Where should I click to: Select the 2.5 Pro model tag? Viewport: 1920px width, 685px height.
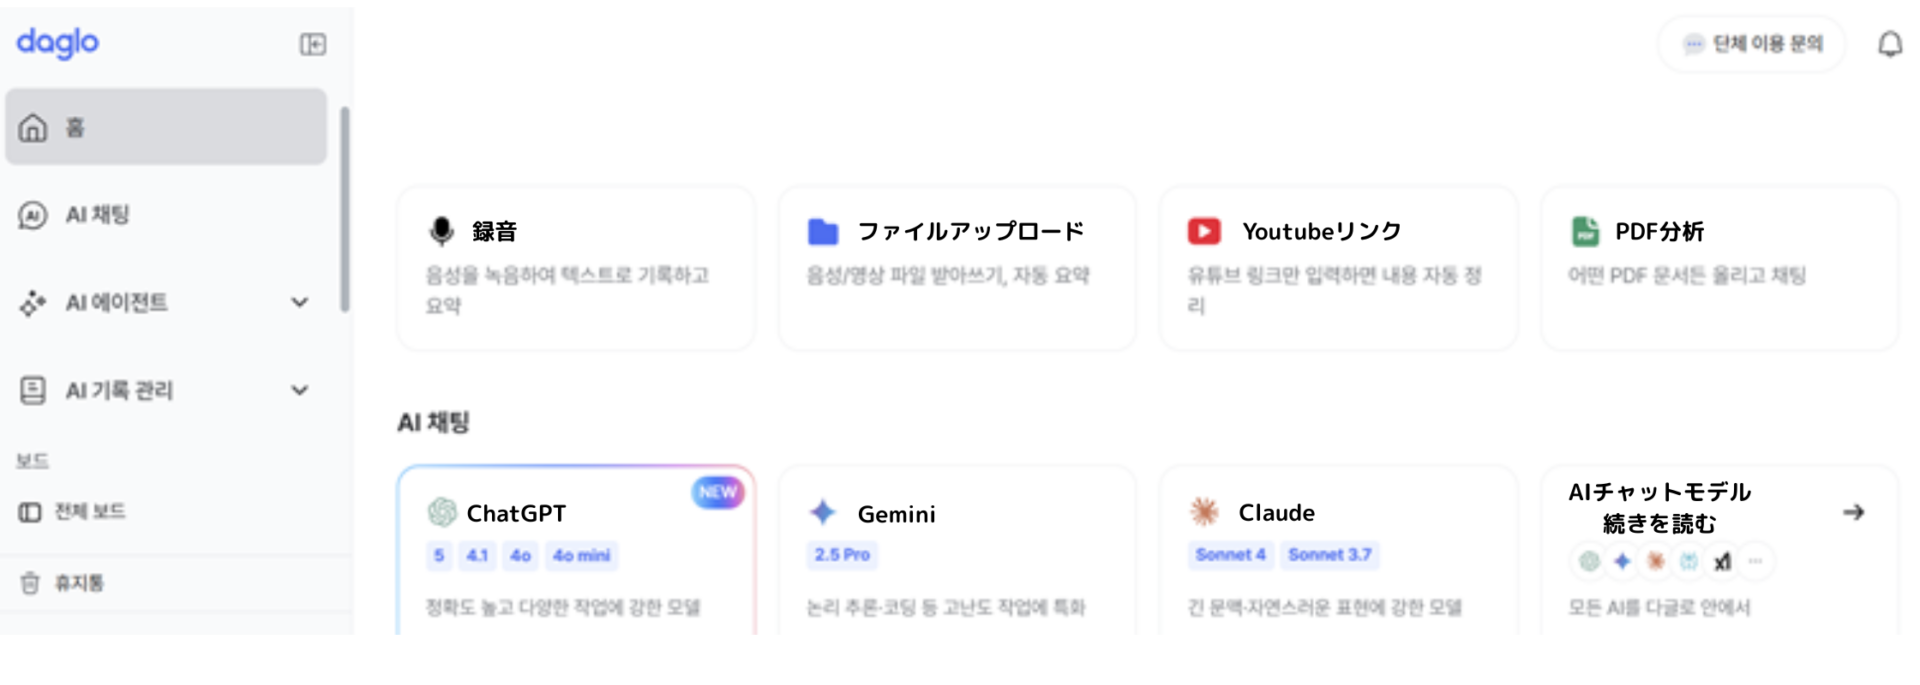(x=841, y=555)
